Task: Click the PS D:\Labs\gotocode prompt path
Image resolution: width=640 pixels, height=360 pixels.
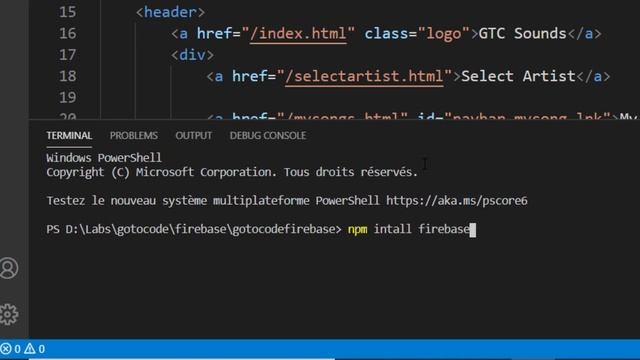Action: click(x=194, y=229)
